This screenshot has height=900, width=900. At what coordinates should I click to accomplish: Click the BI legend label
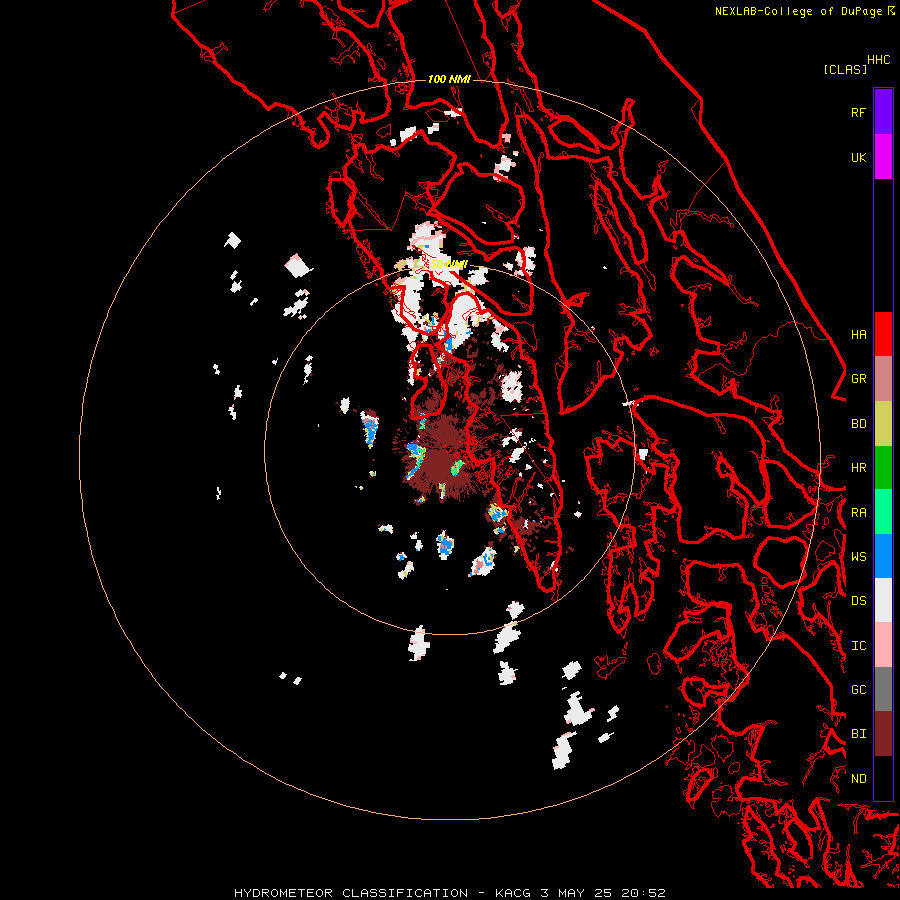coord(858,734)
